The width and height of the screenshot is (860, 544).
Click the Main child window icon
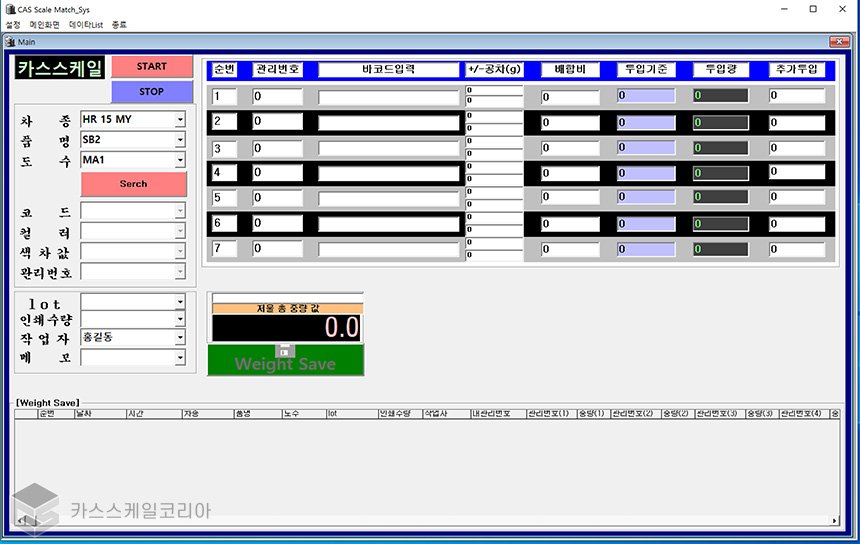click(10, 42)
